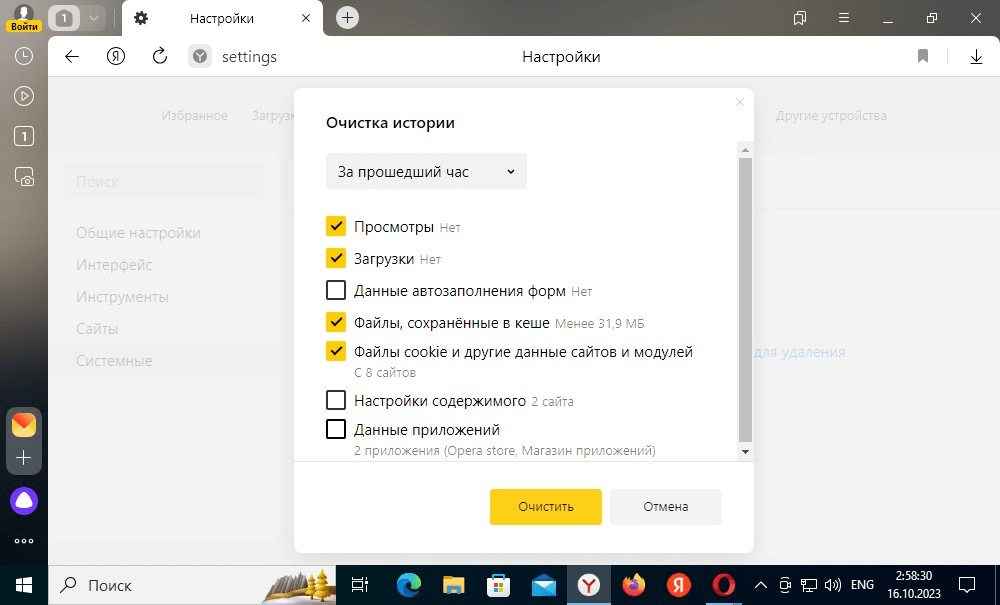Go back with the arrow button
The height and width of the screenshot is (605, 1000).
pyautogui.click(x=72, y=57)
